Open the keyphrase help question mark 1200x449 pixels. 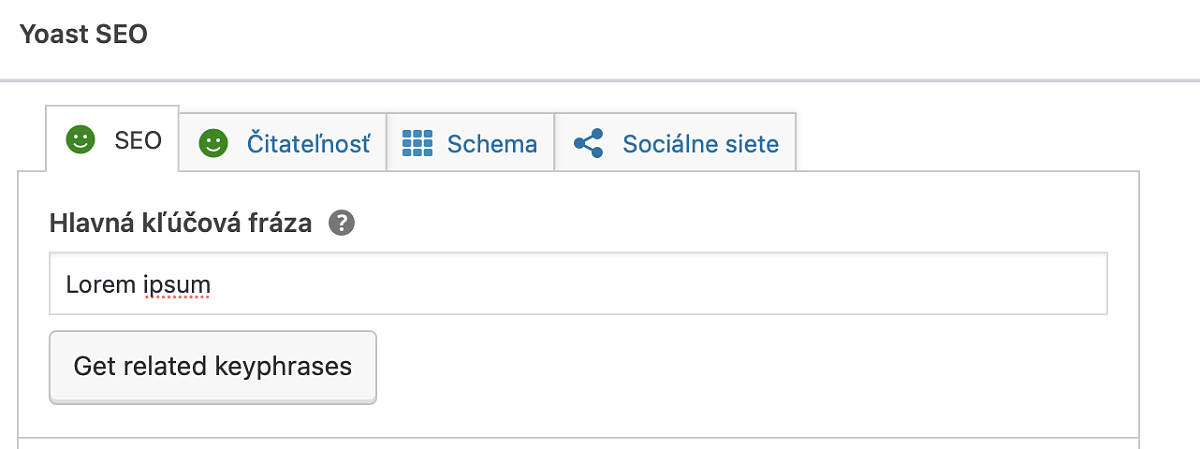click(342, 223)
